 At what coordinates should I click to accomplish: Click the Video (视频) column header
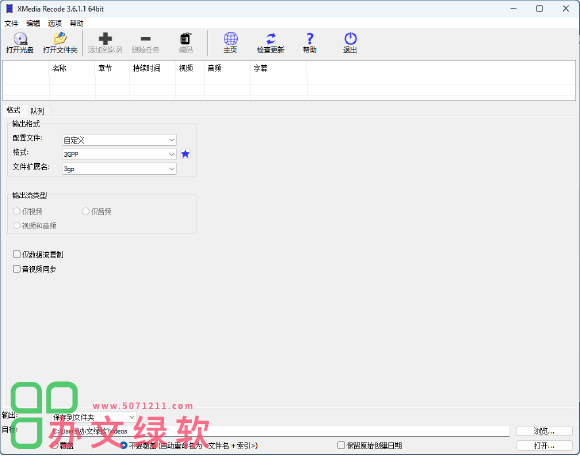(x=190, y=68)
